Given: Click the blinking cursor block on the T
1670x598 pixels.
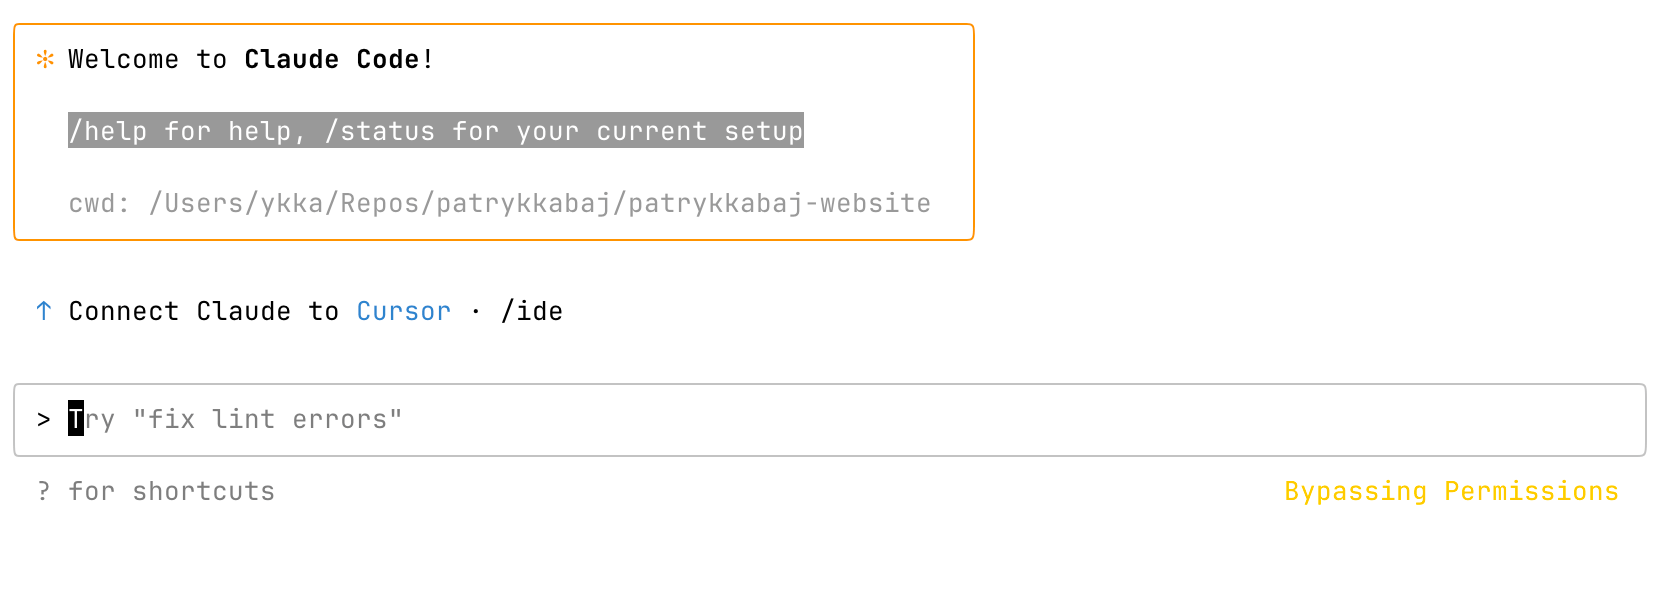Looking at the screenshot, I should (75, 419).
